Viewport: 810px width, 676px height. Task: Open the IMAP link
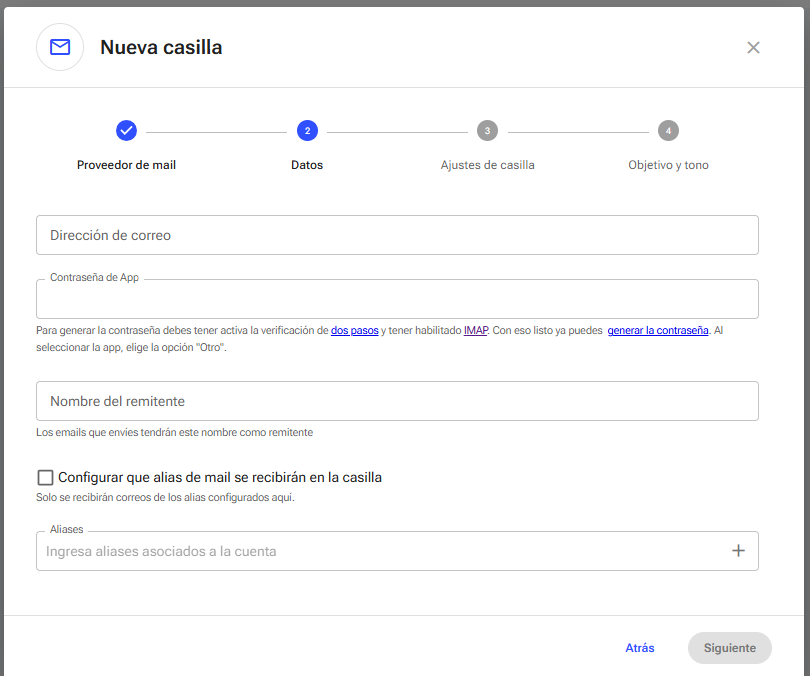click(x=476, y=331)
